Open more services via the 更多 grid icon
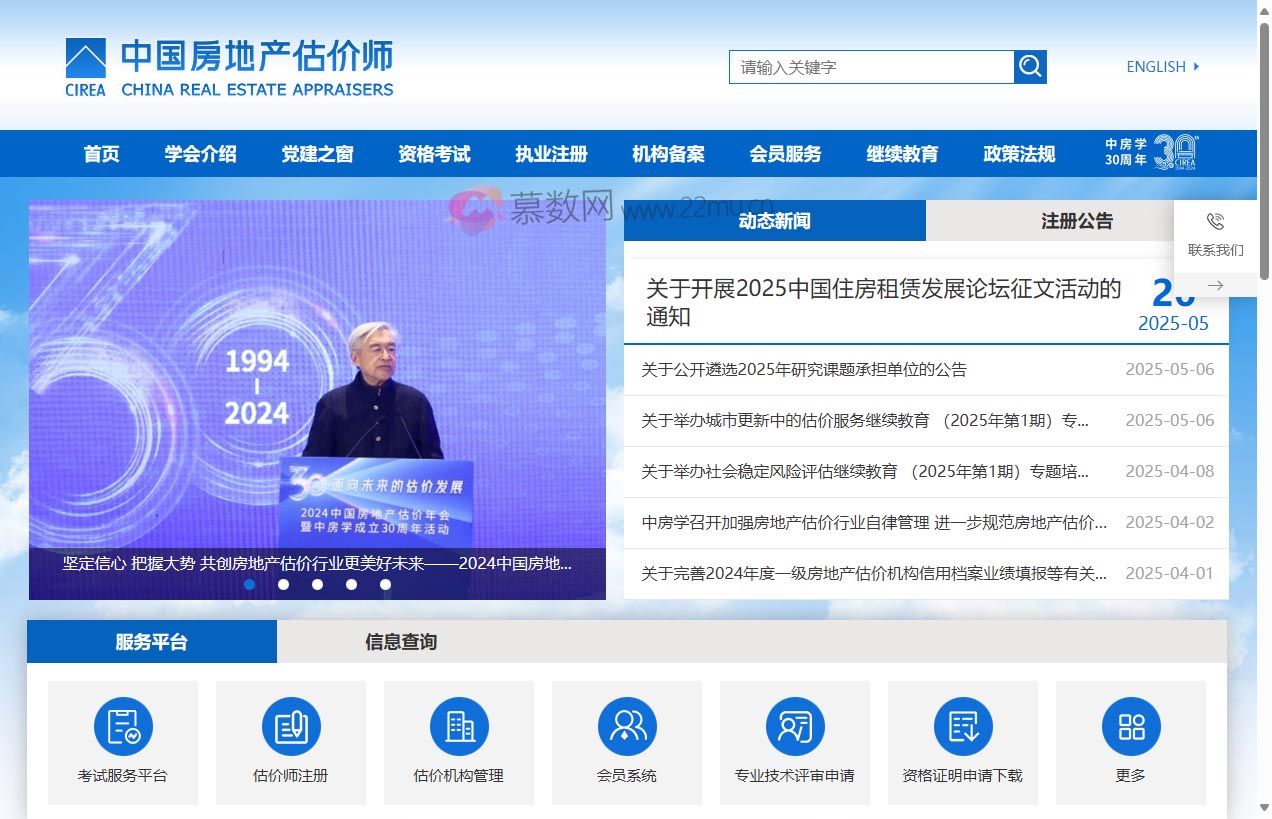This screenshot has width=1272, height=819. [x=1130, y=726]
